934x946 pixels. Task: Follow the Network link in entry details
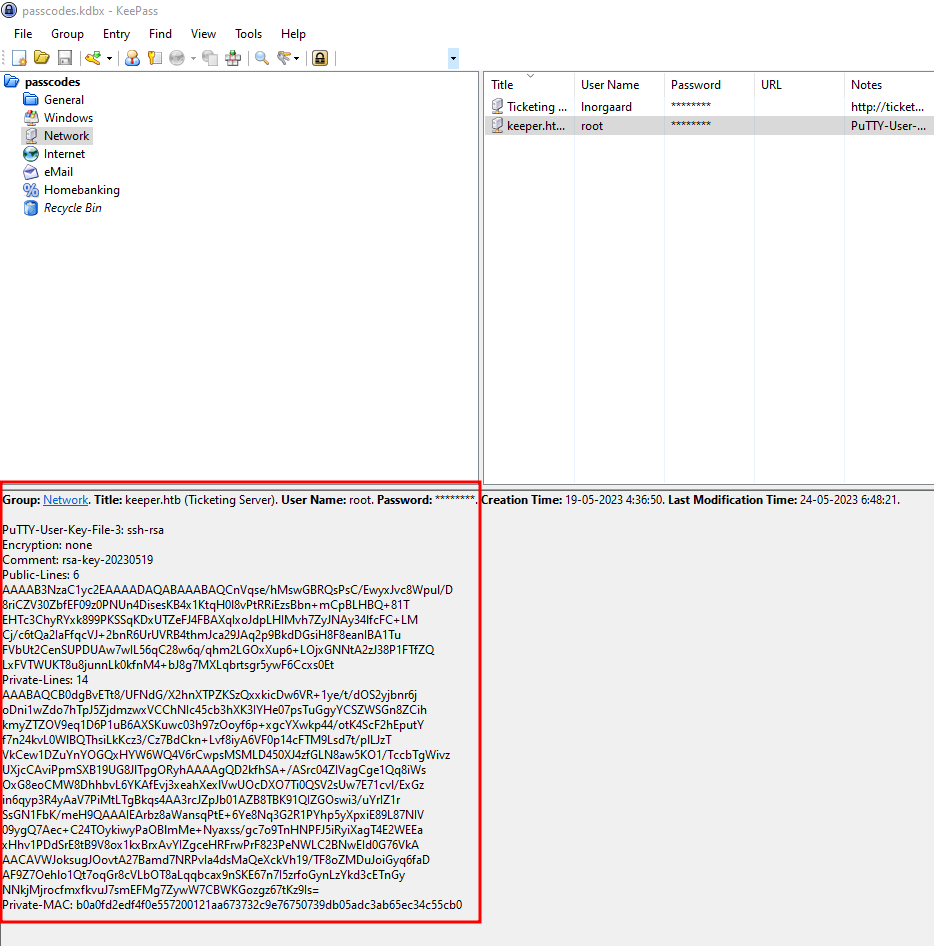pyautogui.click(x=66, y=500)
